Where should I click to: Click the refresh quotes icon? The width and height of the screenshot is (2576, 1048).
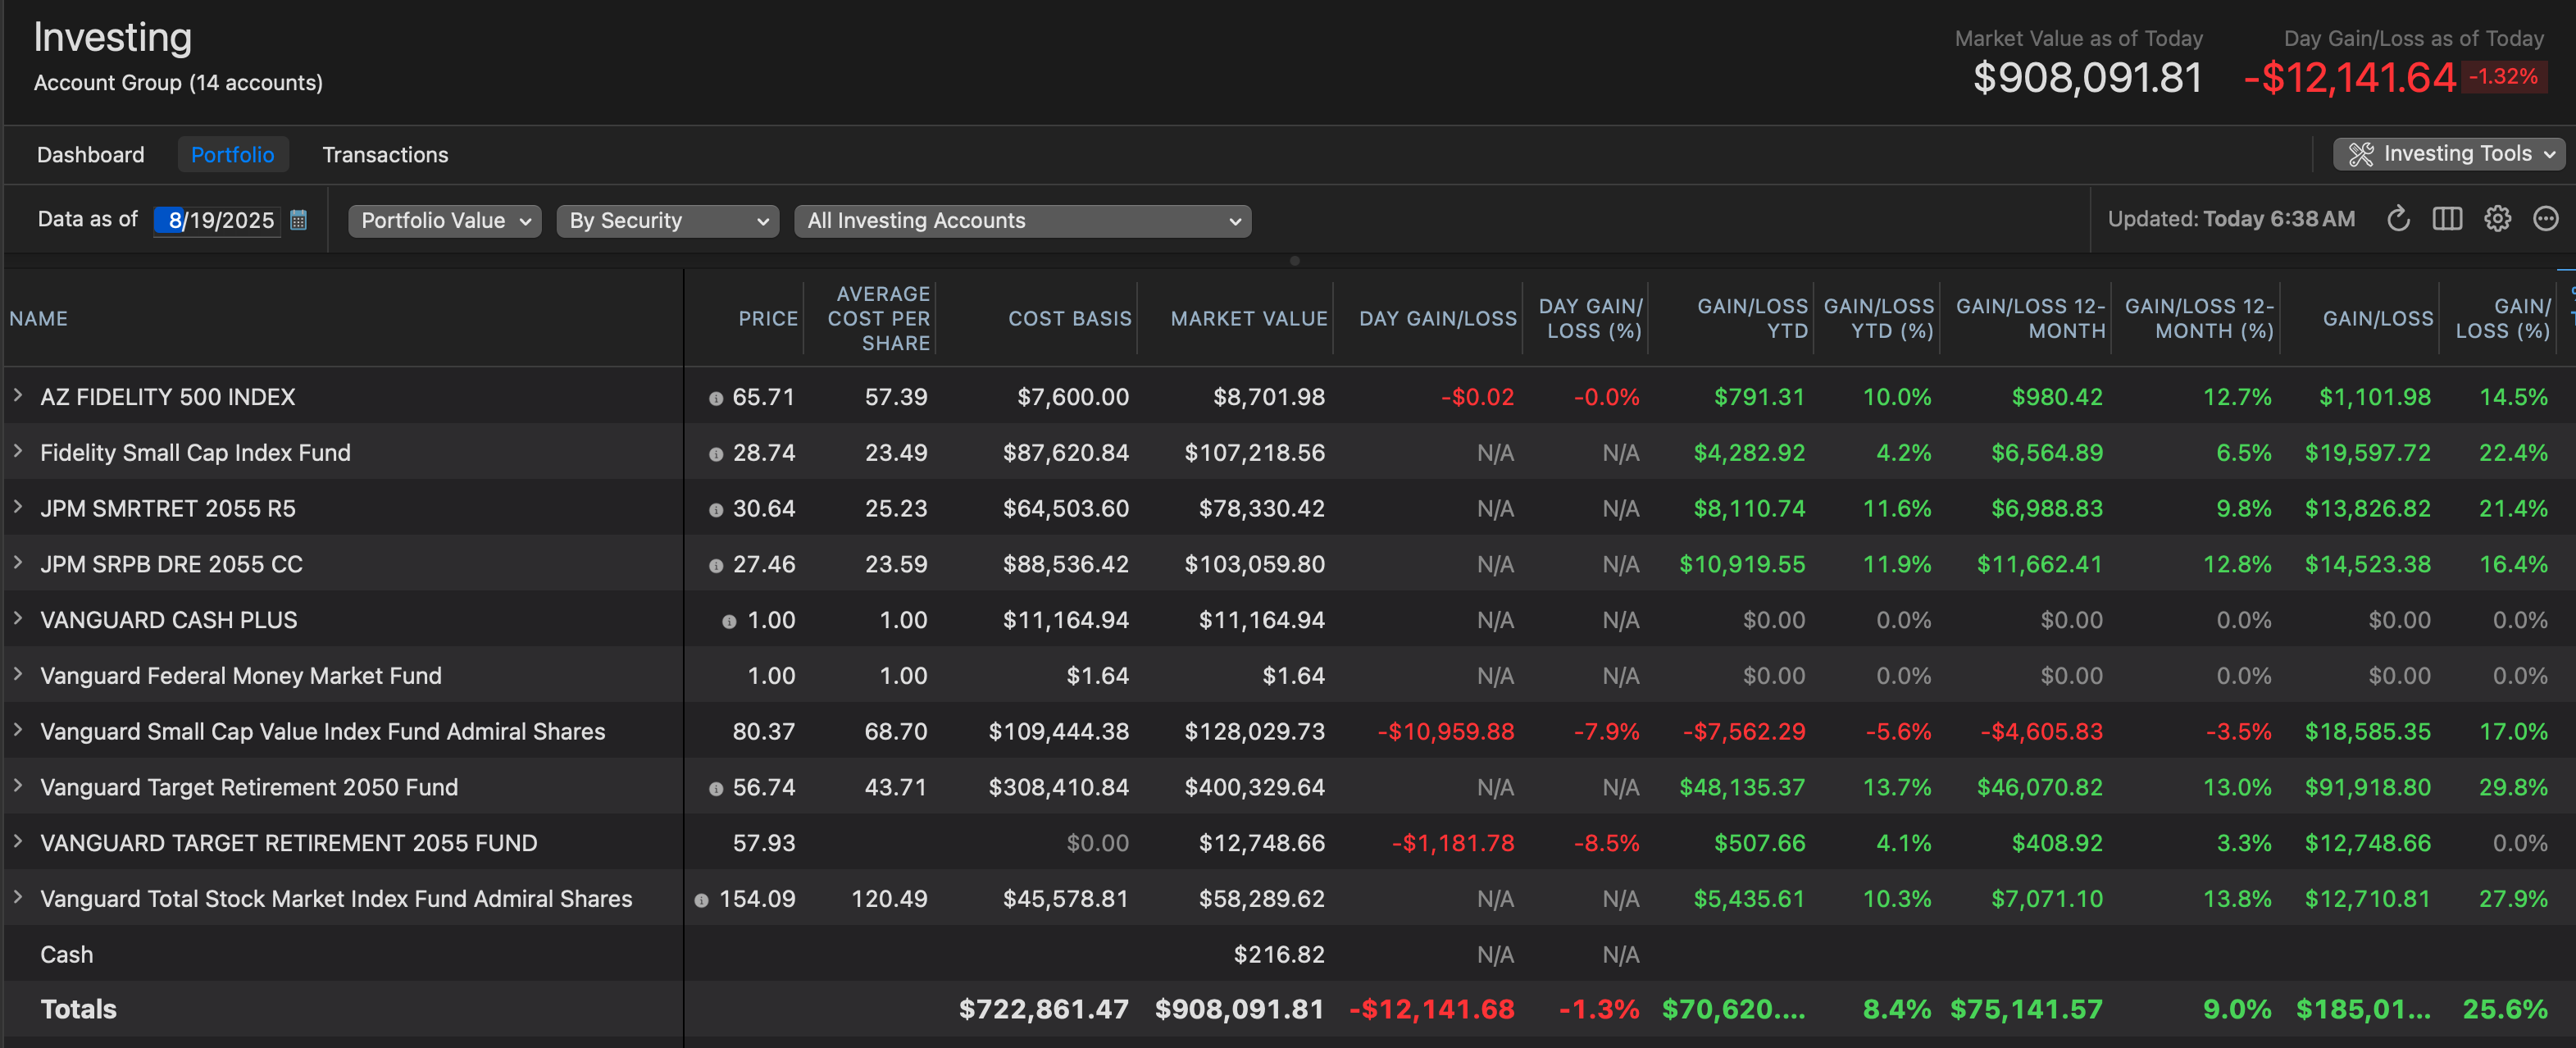tap(2398, 219)
